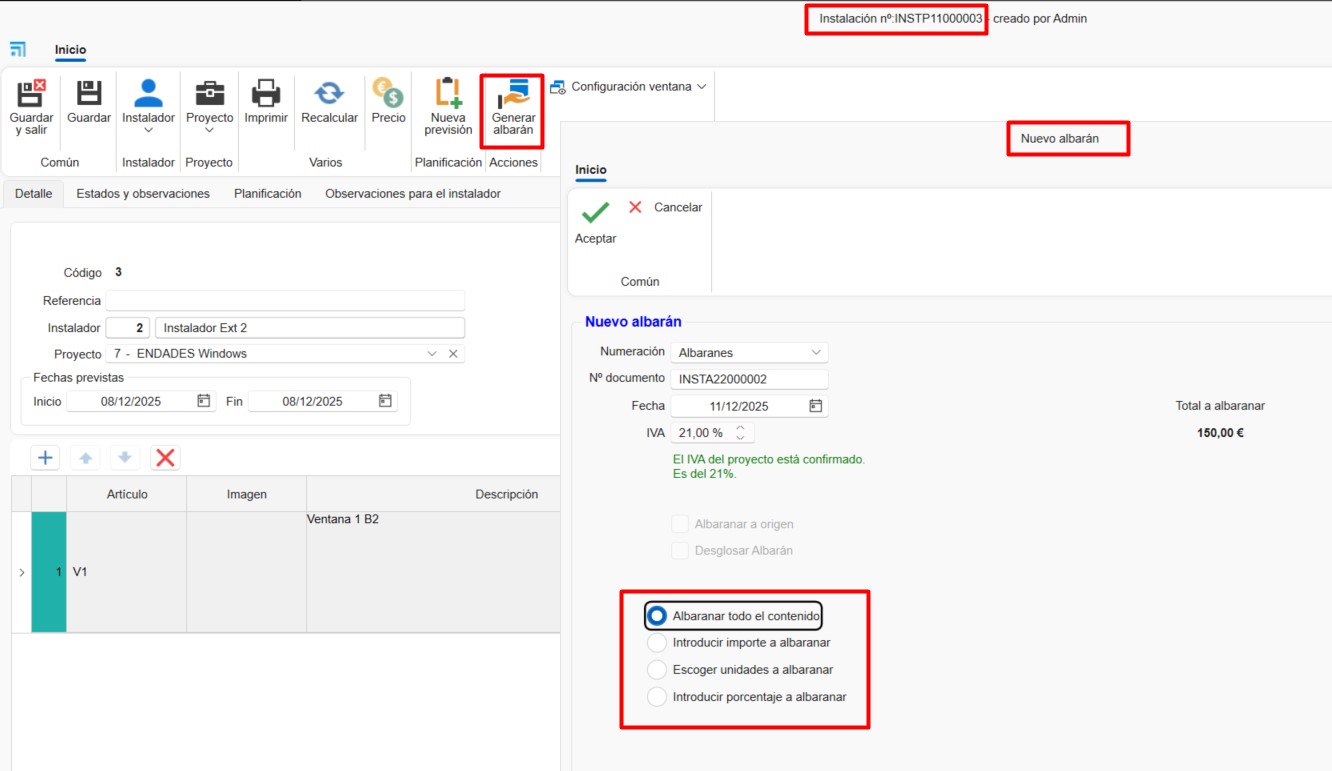
Task: Open the Proyecto ENDADES Windows dropdown
Action: pos(431,354)
